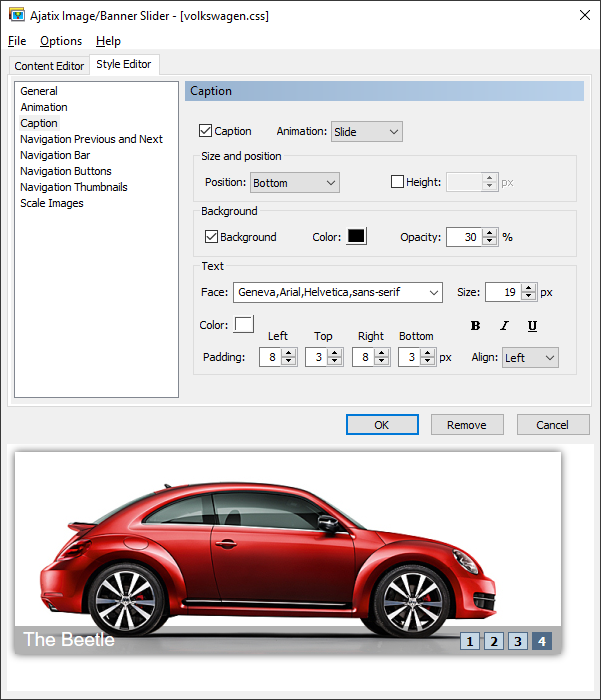Increase the font Size with up arrow
The image size is (601, 700).
(529, 288)
